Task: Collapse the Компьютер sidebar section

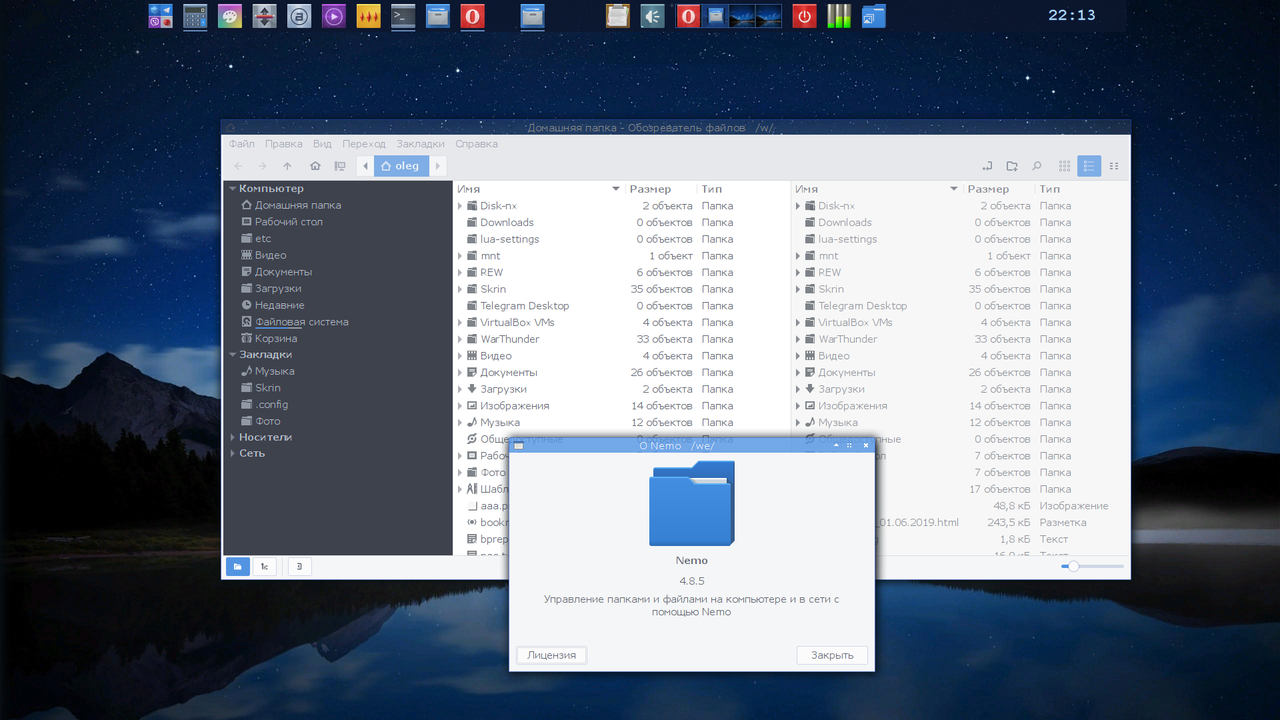Action: [x=233, y=188]
